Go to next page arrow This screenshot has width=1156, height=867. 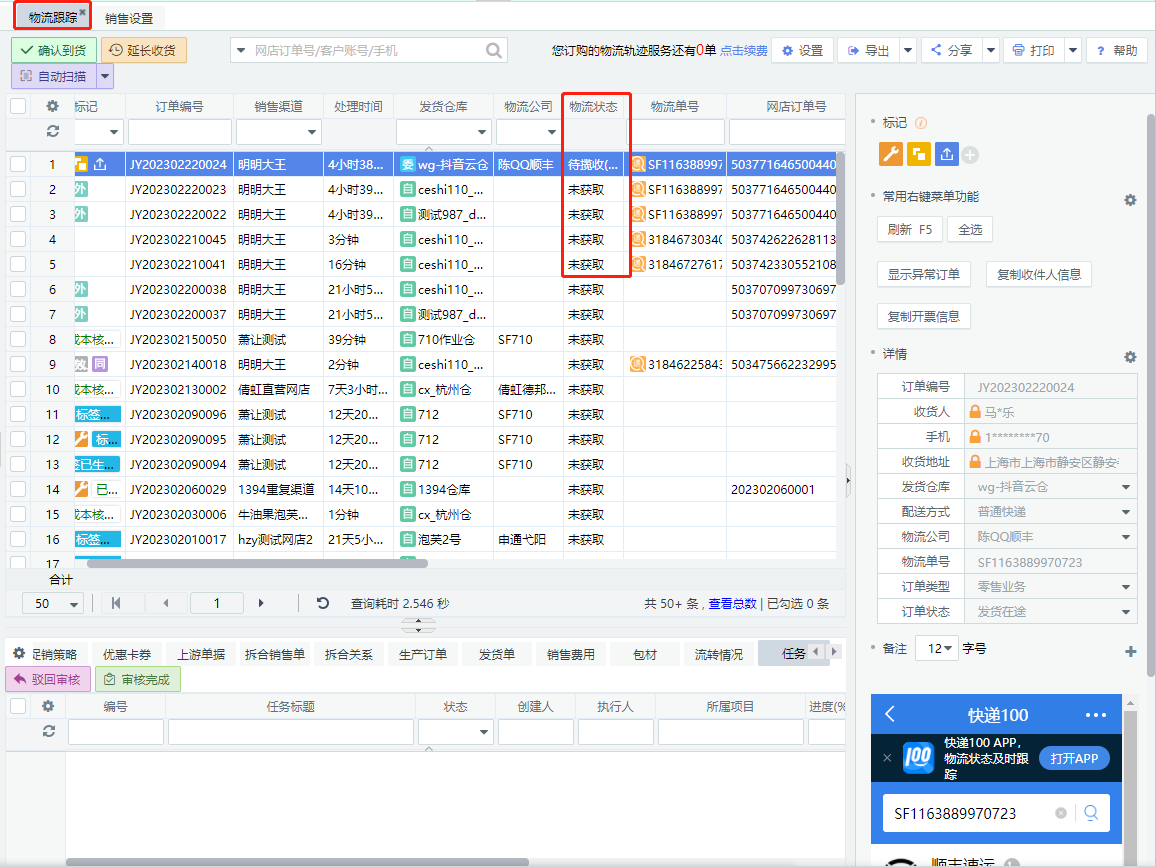pos(261,603)
